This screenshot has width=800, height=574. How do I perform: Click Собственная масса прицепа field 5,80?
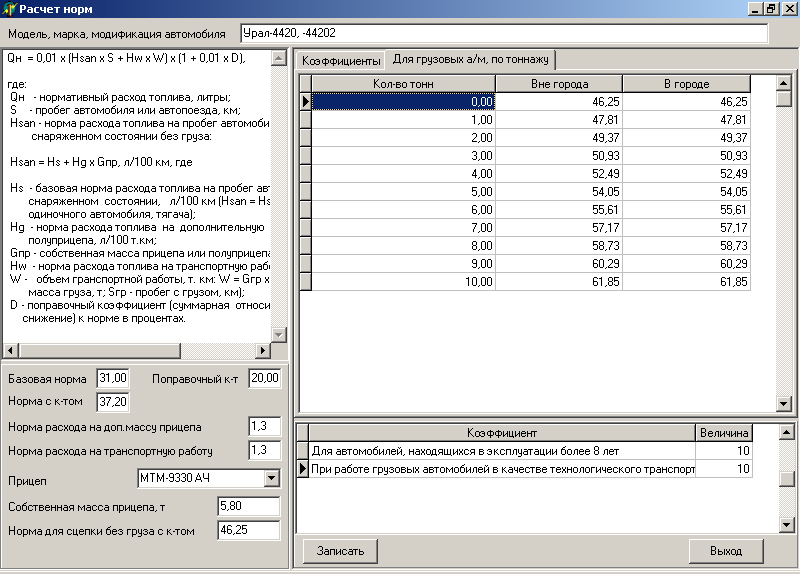pos(248,506)
